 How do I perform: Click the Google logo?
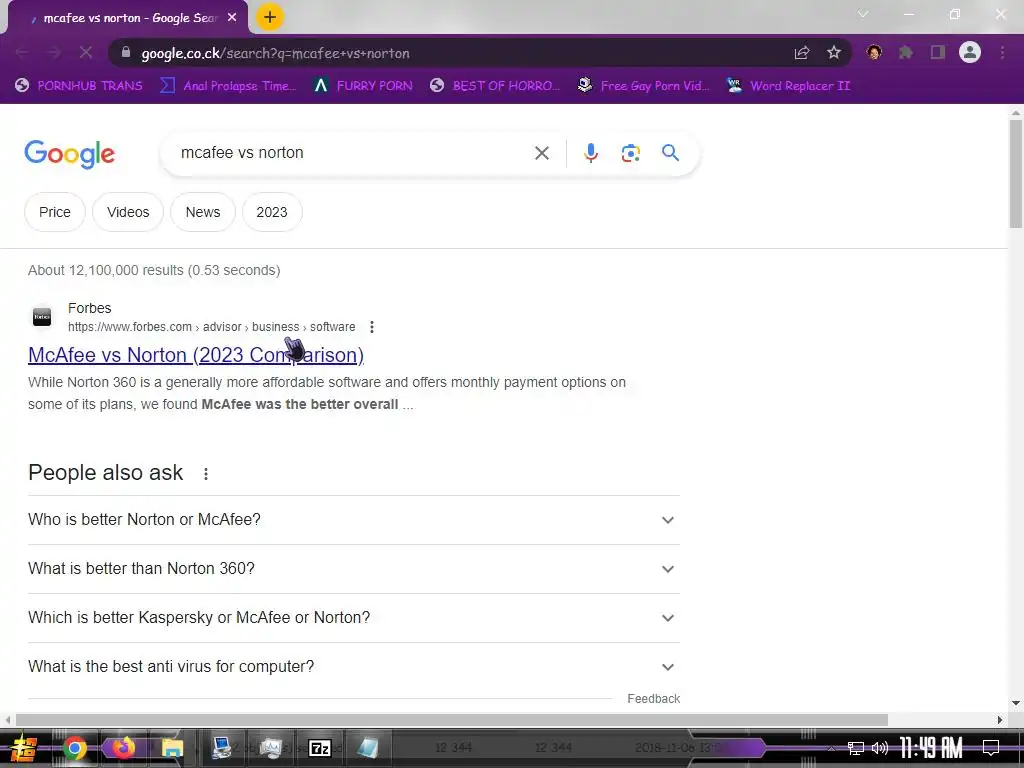click(x=70, y=154)
